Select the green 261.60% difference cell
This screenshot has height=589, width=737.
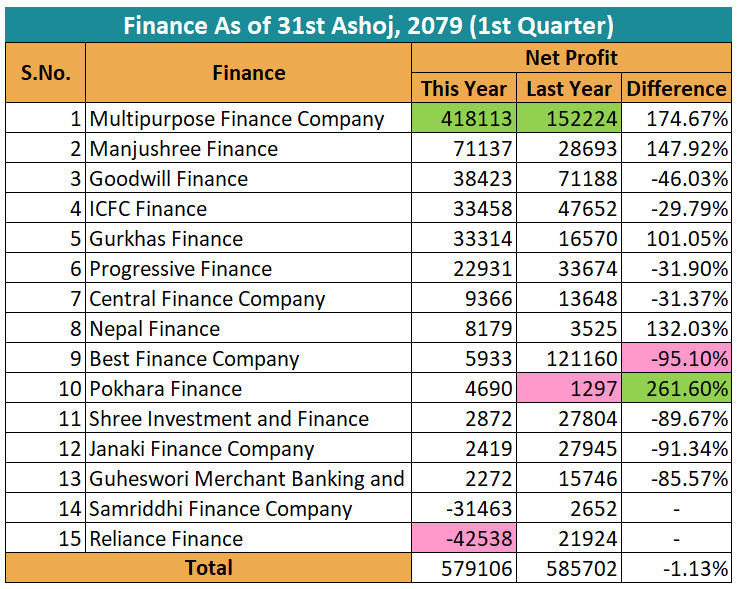click(676, 389)
